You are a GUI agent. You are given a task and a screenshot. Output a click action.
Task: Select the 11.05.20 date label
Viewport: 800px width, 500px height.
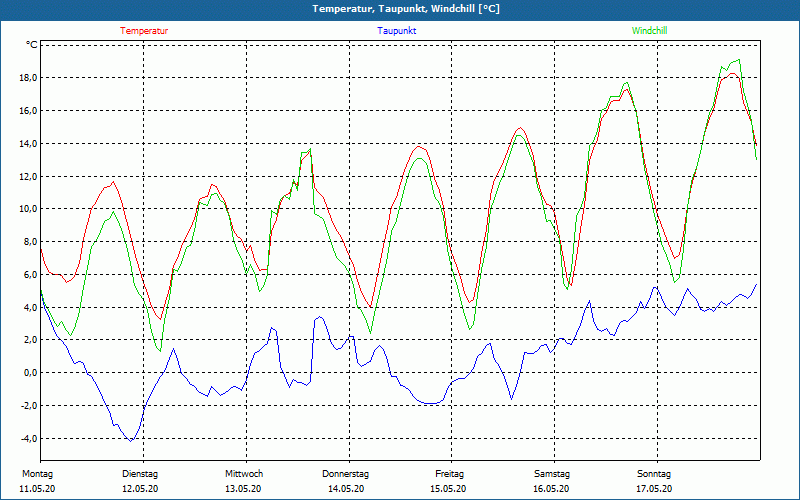[x=38, y=489]
